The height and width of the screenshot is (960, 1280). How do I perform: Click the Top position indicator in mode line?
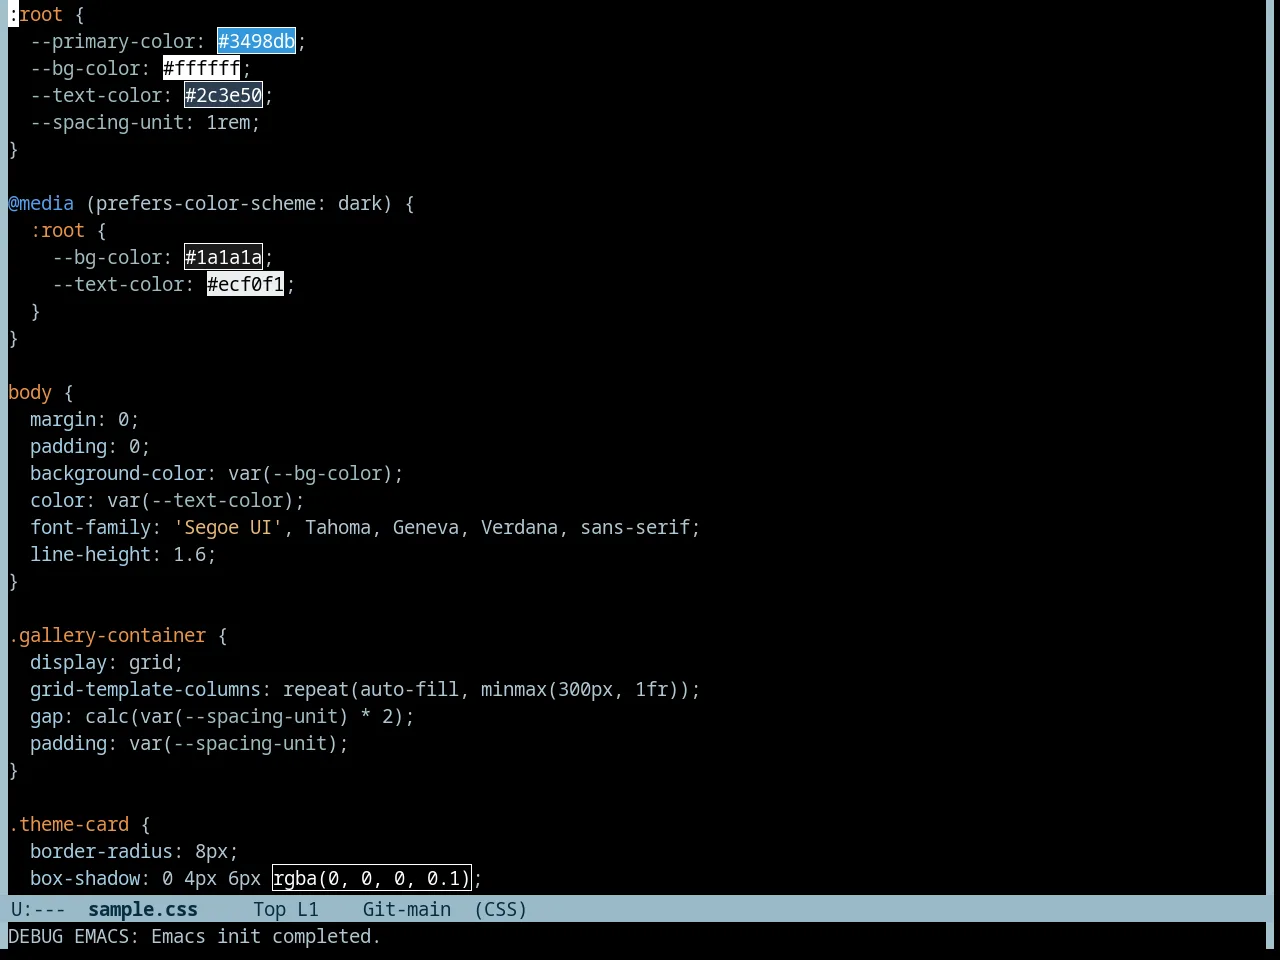(269, 909)
